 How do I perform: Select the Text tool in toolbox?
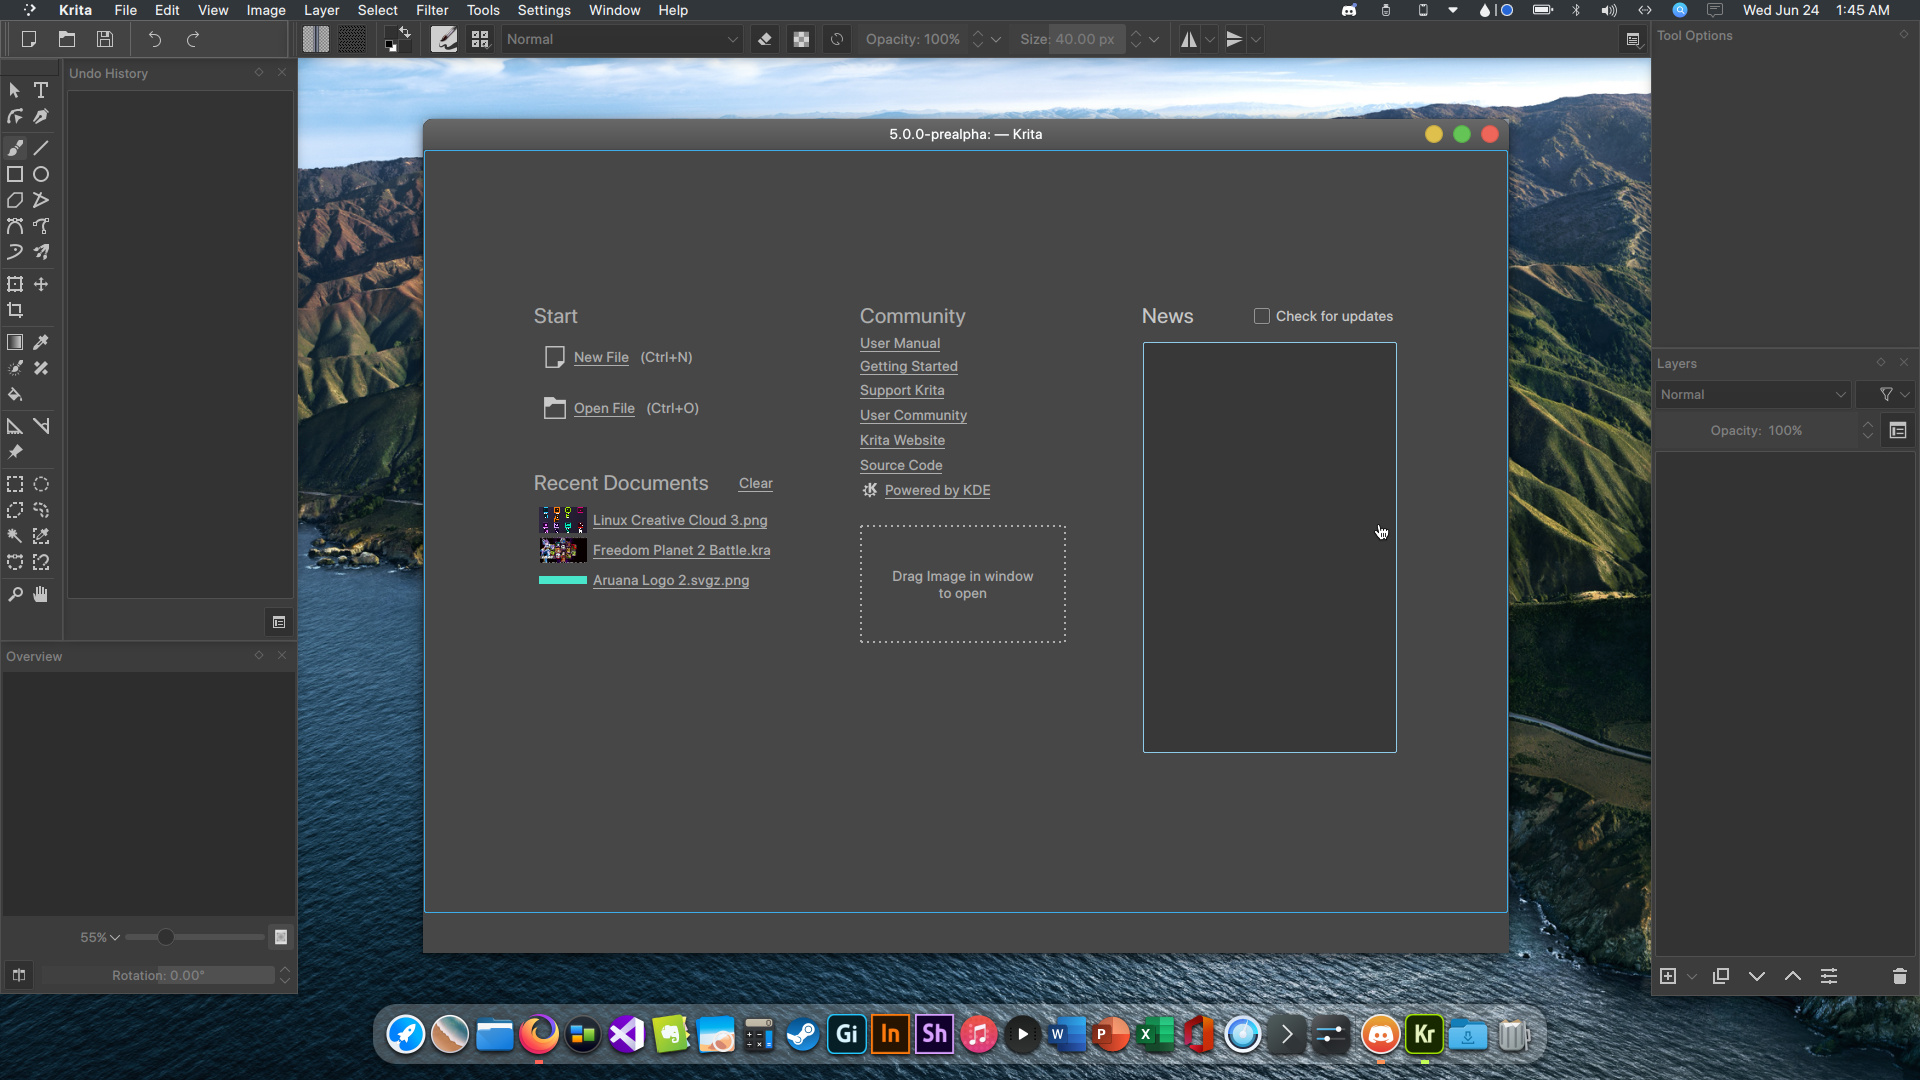[x=41, y=90]
